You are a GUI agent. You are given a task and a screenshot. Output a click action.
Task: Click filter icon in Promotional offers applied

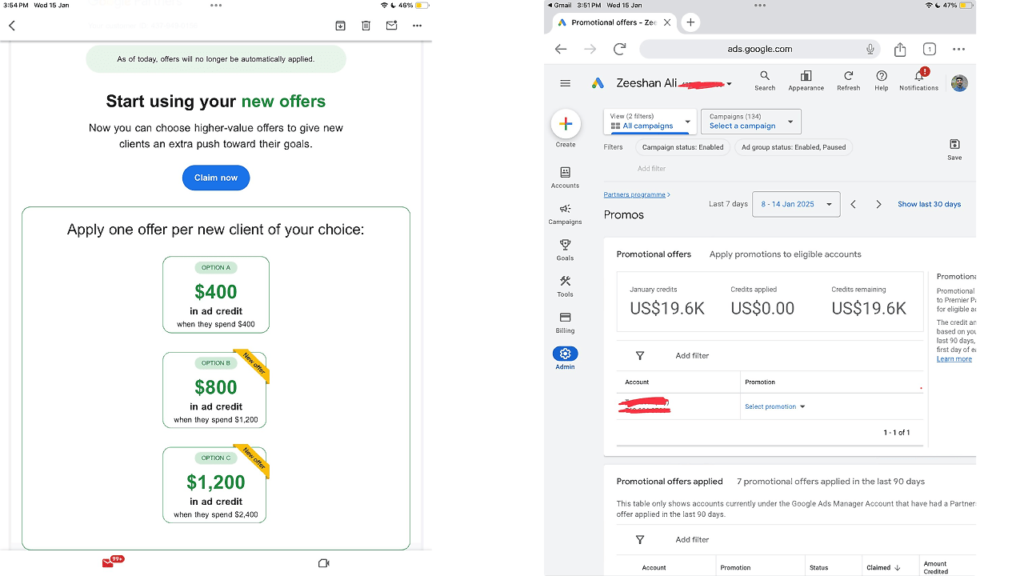tap(640, 540)
